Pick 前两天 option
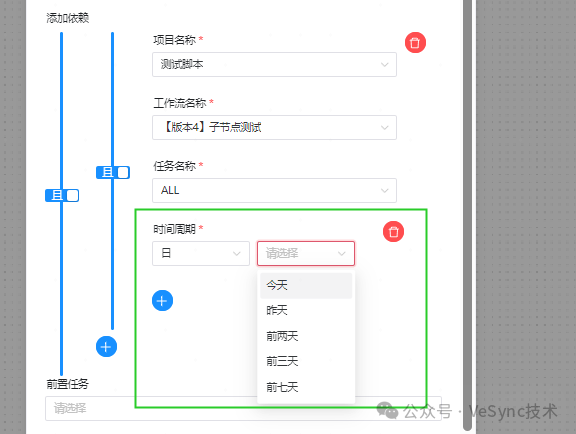 tap(306, 336)
